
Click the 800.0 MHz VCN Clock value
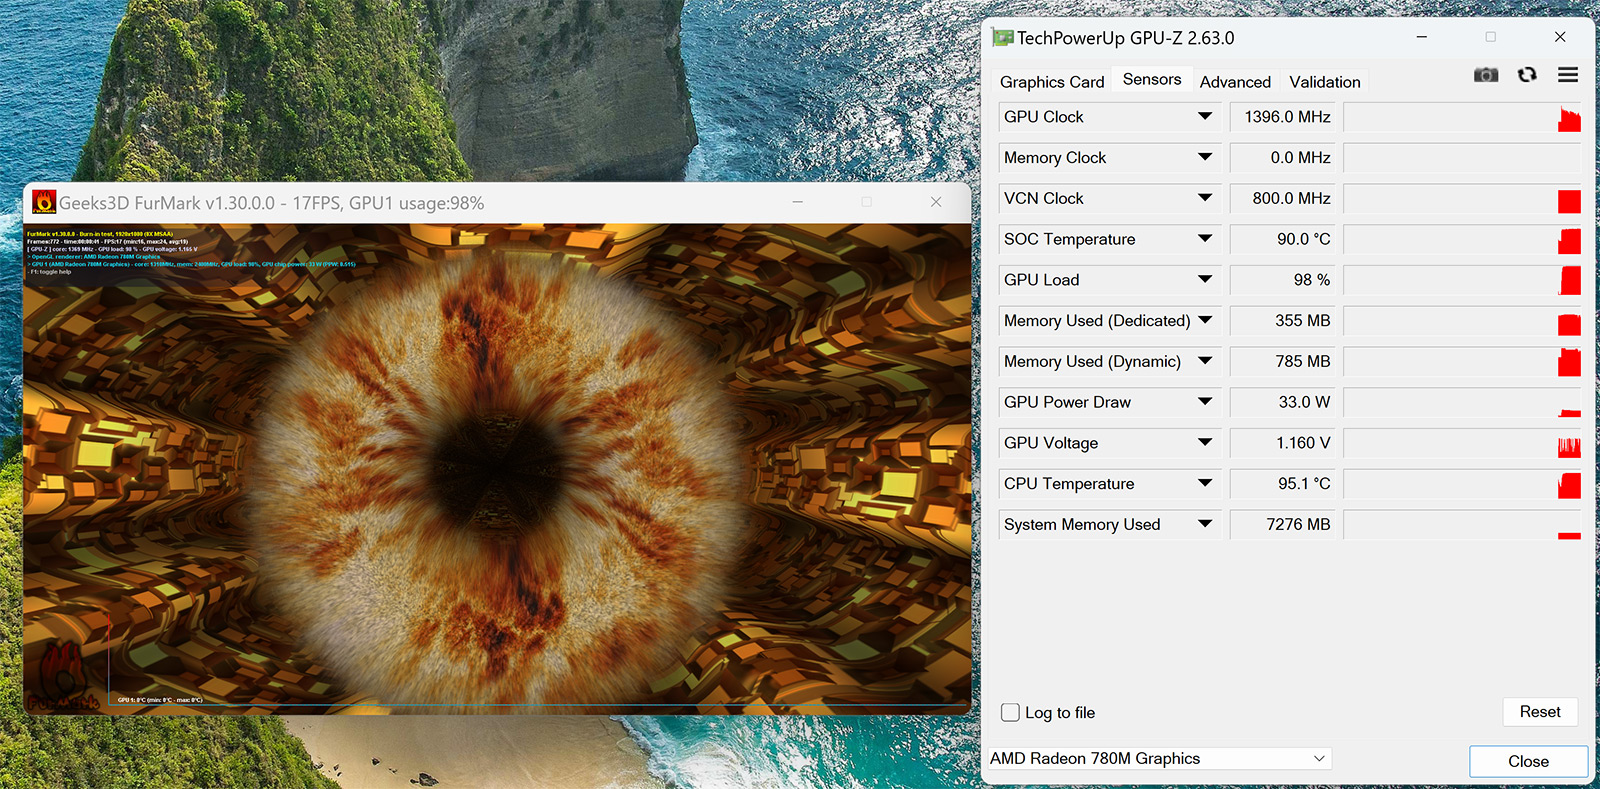(x=1284, y=198)
